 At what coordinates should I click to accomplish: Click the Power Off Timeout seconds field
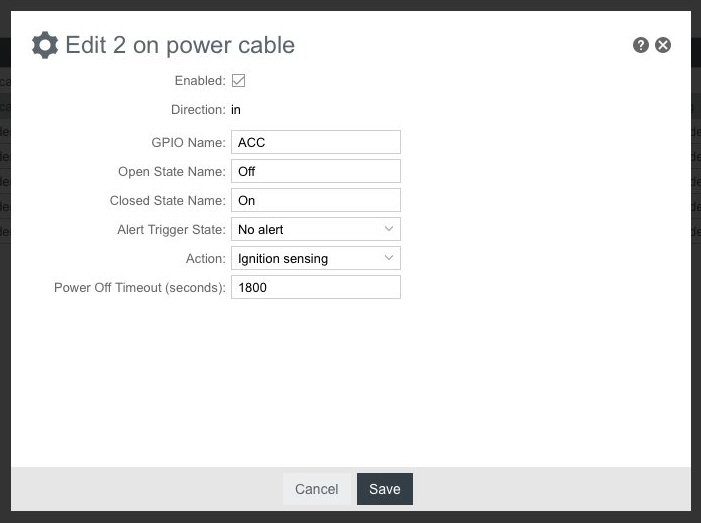tap(315, 287)
